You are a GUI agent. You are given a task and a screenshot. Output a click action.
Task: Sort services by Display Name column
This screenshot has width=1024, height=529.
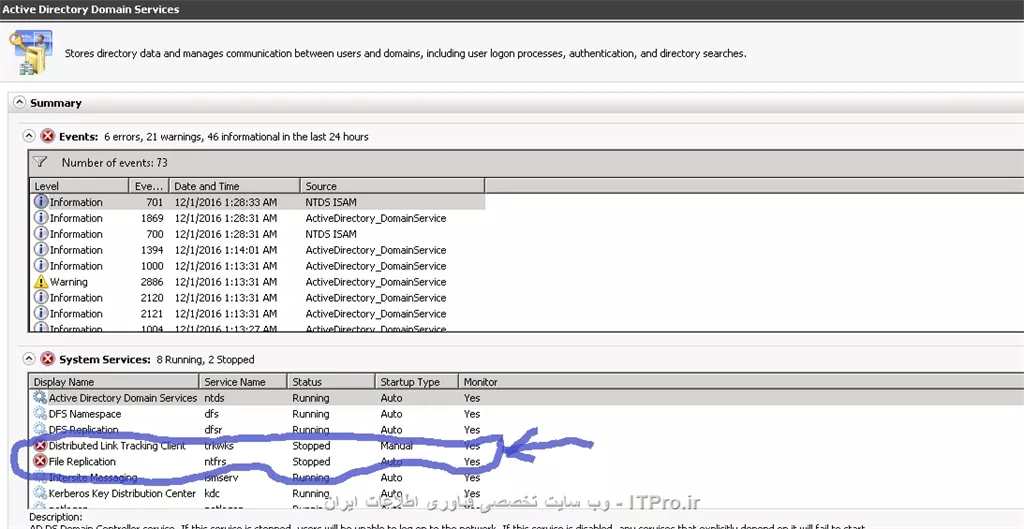pos(114,382)
